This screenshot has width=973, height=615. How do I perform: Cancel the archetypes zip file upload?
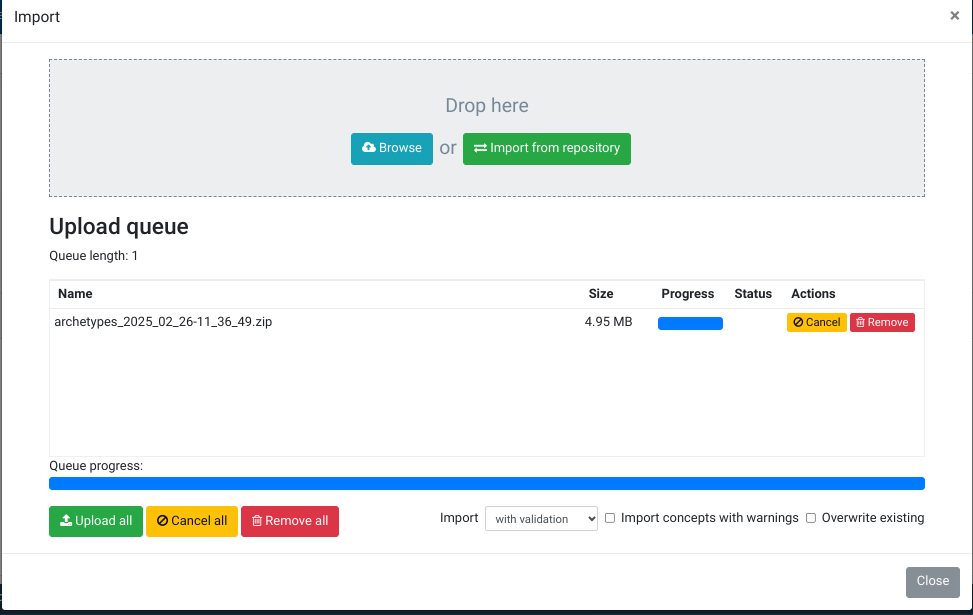click(816, 322)
